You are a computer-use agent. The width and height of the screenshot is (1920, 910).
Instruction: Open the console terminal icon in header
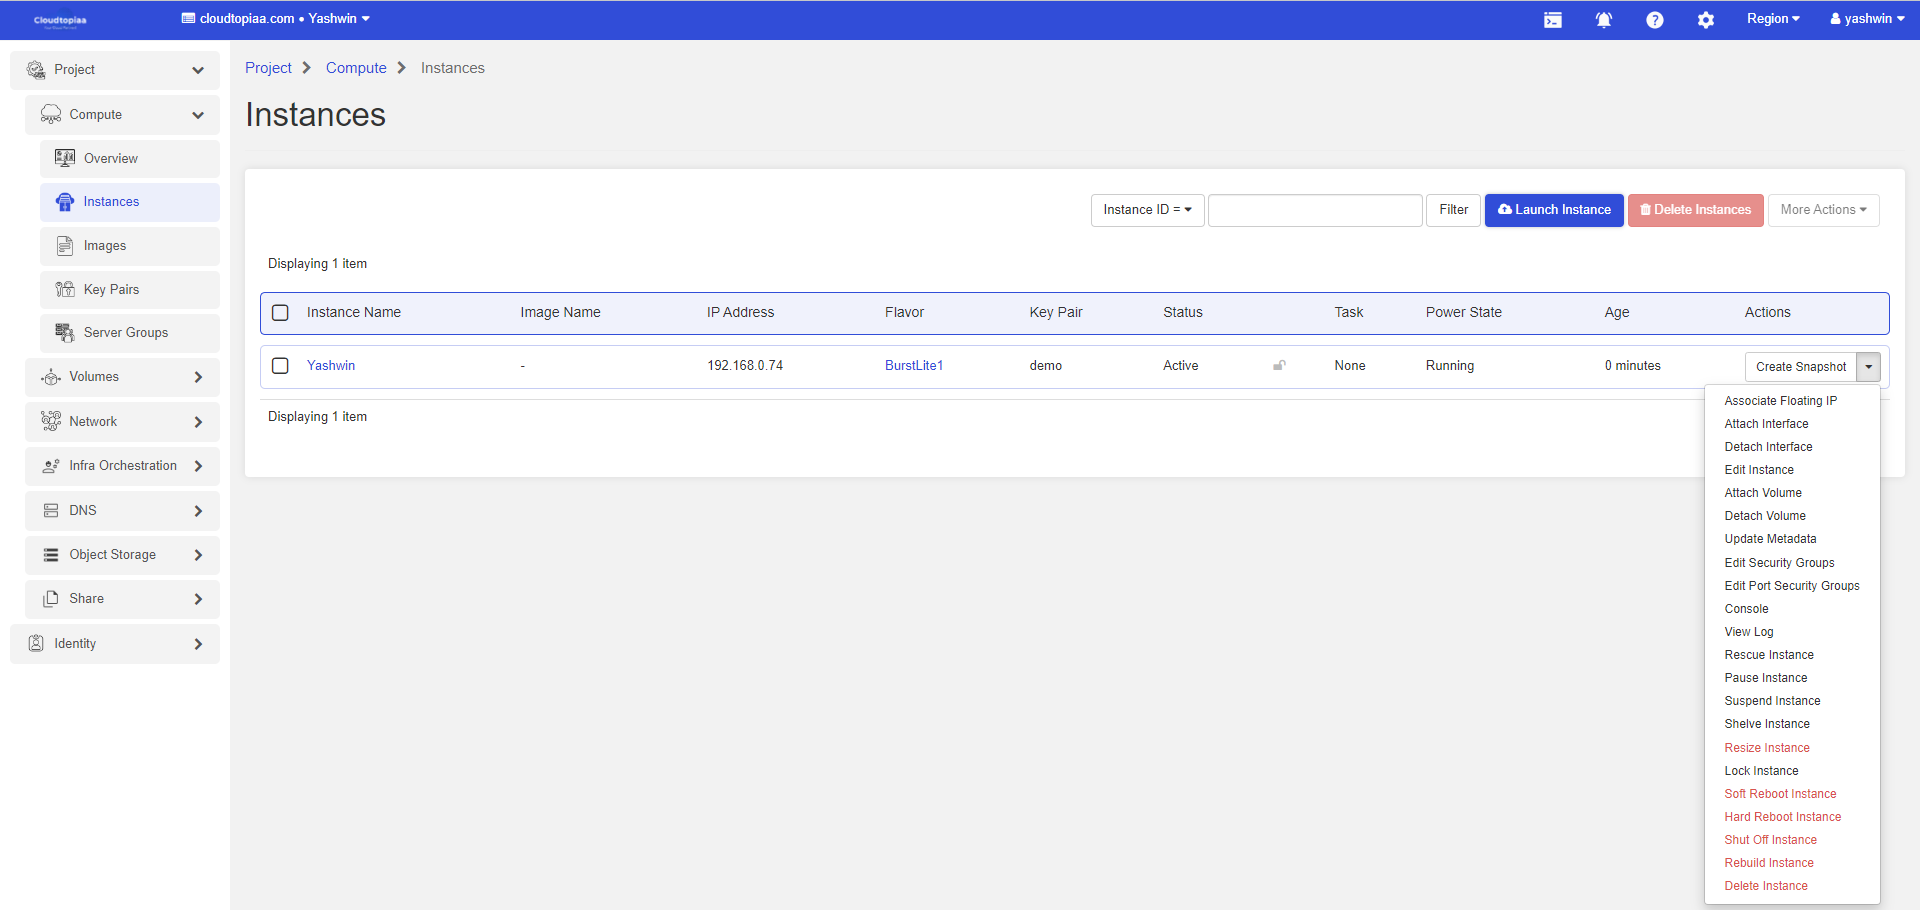click(x=1552, y=20)
